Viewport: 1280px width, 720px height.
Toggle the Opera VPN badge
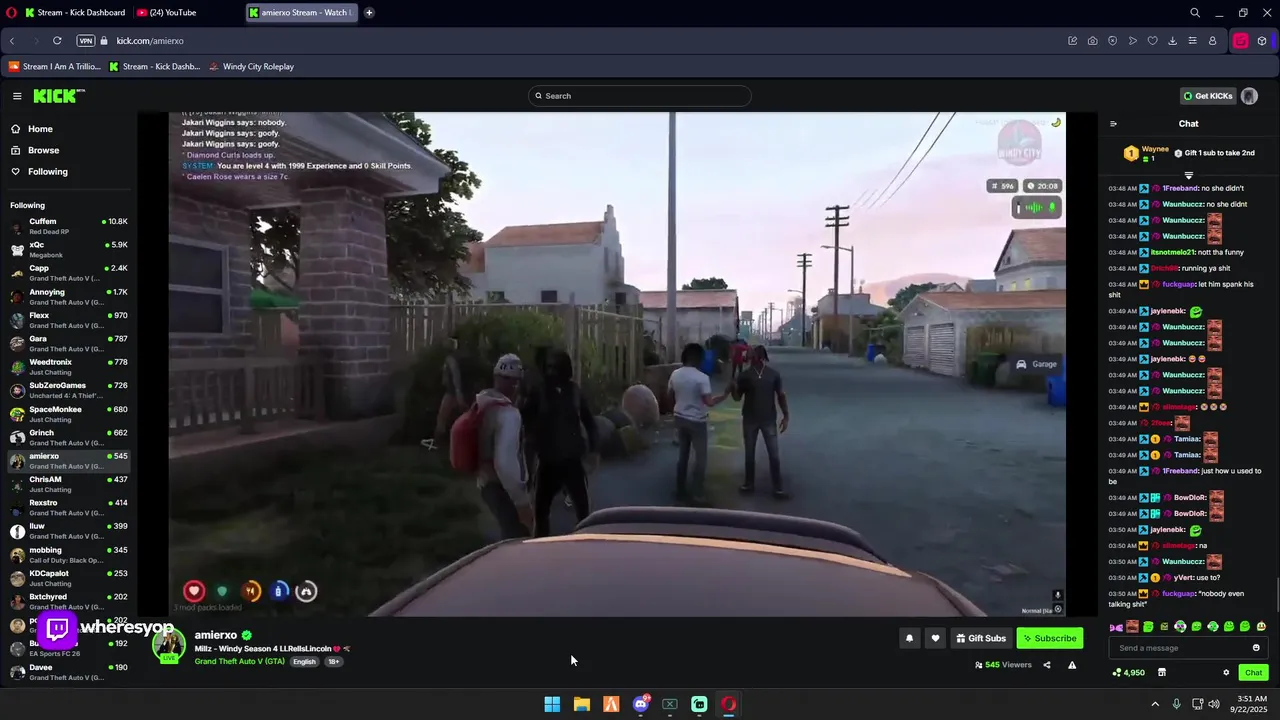coord(86,41)
